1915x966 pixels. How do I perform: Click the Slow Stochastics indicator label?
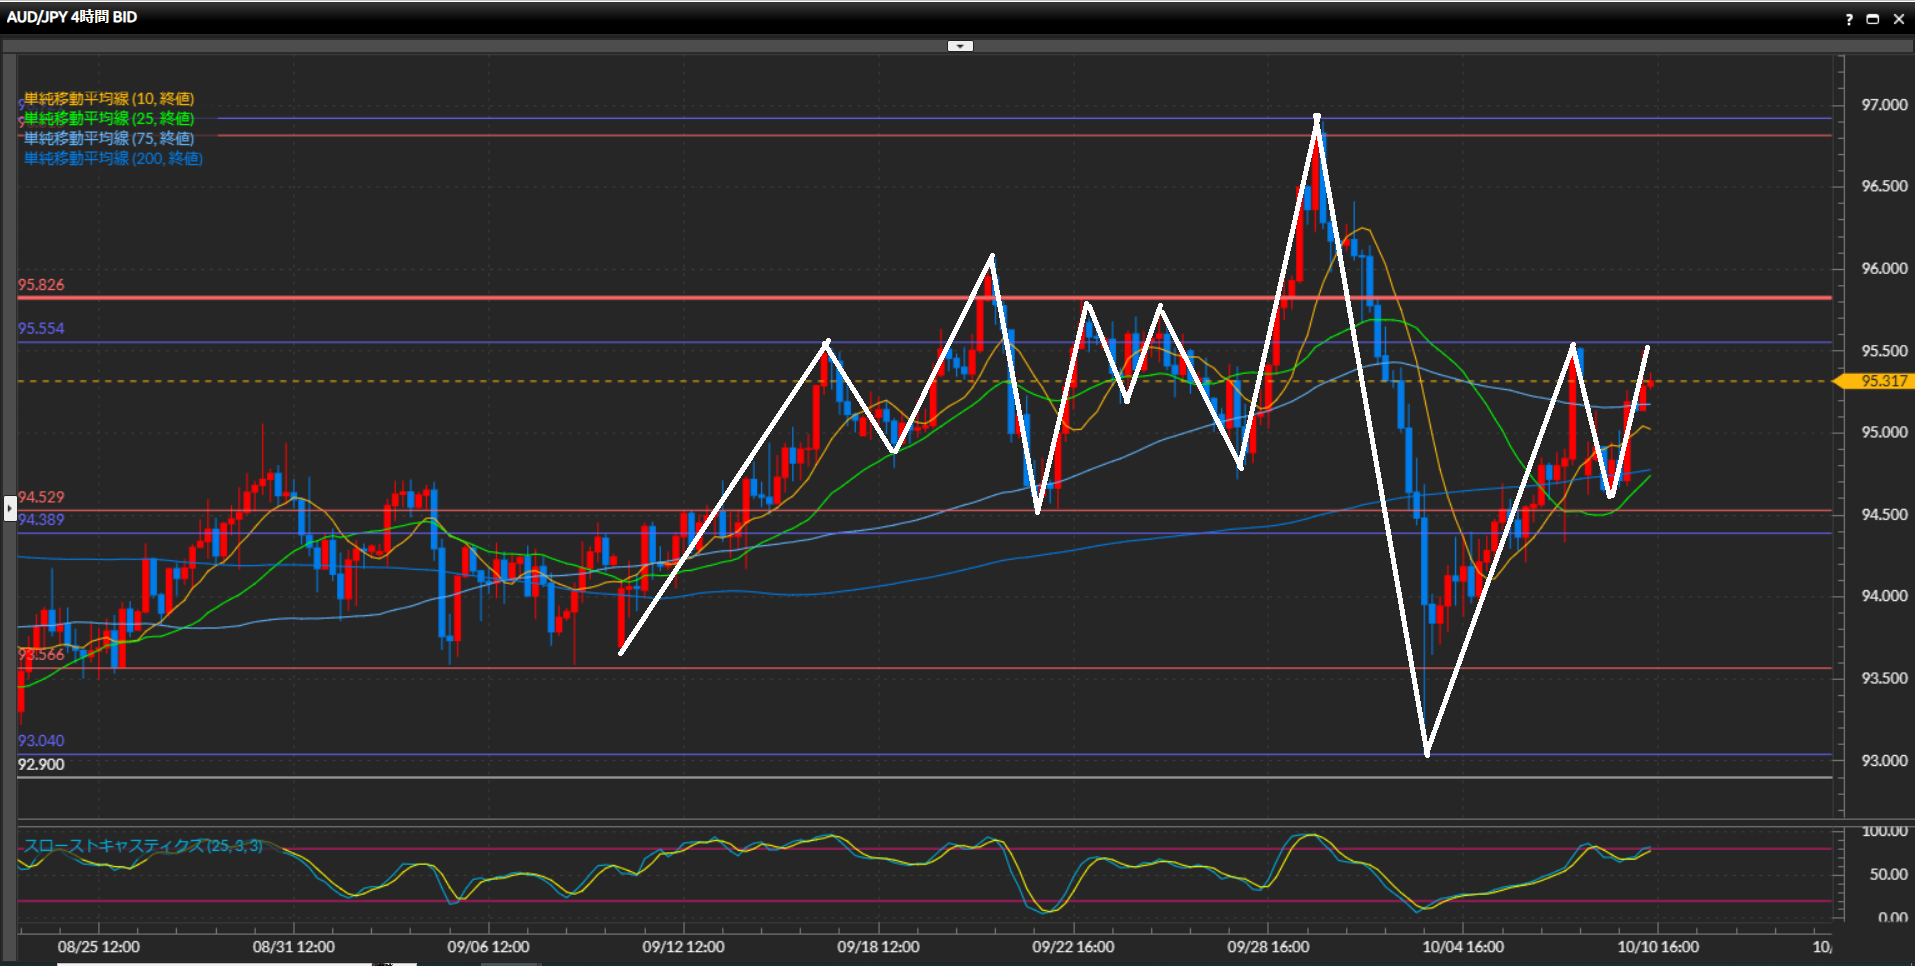tap(143, 846)
